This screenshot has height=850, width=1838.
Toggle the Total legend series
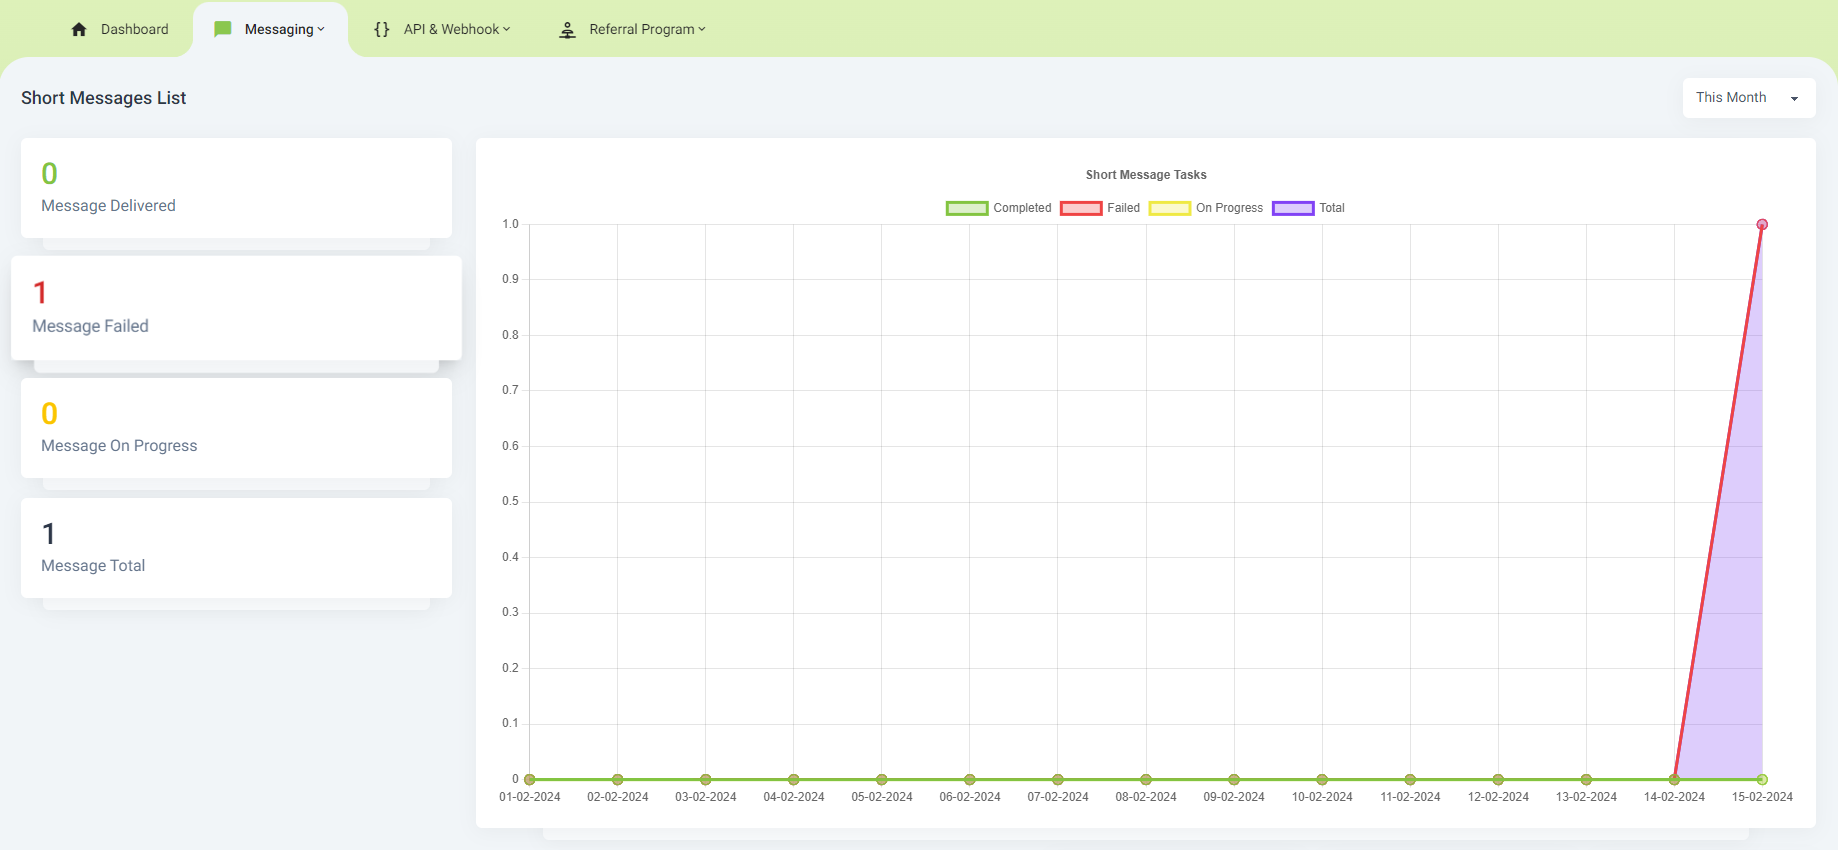pos(1308,208)
